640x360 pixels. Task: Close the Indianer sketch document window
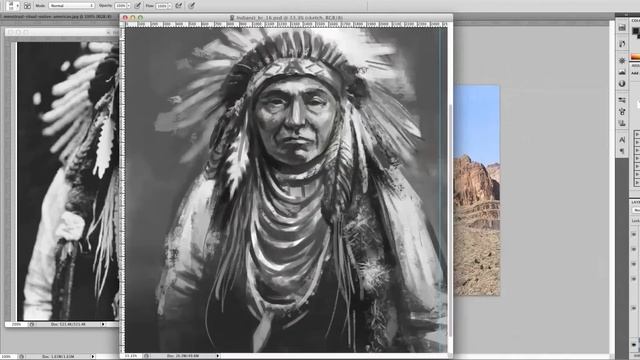pyautogui.click(x=125, y=18)
